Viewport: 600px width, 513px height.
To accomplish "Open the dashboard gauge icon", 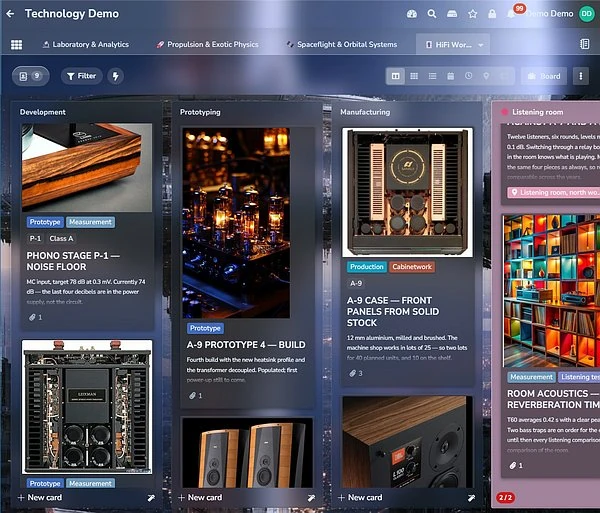I will (412, 14).
